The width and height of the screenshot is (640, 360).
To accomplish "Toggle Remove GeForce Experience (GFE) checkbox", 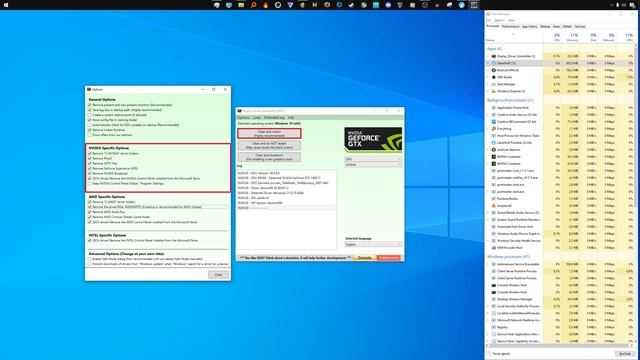I will pos(90,168).
